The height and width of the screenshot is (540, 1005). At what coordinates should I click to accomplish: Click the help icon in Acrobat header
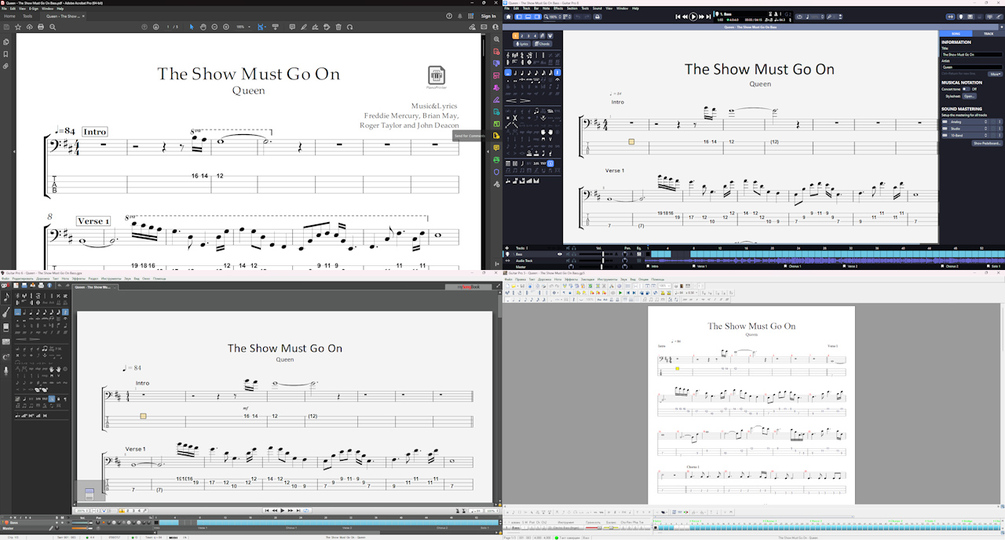coord(449,16)
